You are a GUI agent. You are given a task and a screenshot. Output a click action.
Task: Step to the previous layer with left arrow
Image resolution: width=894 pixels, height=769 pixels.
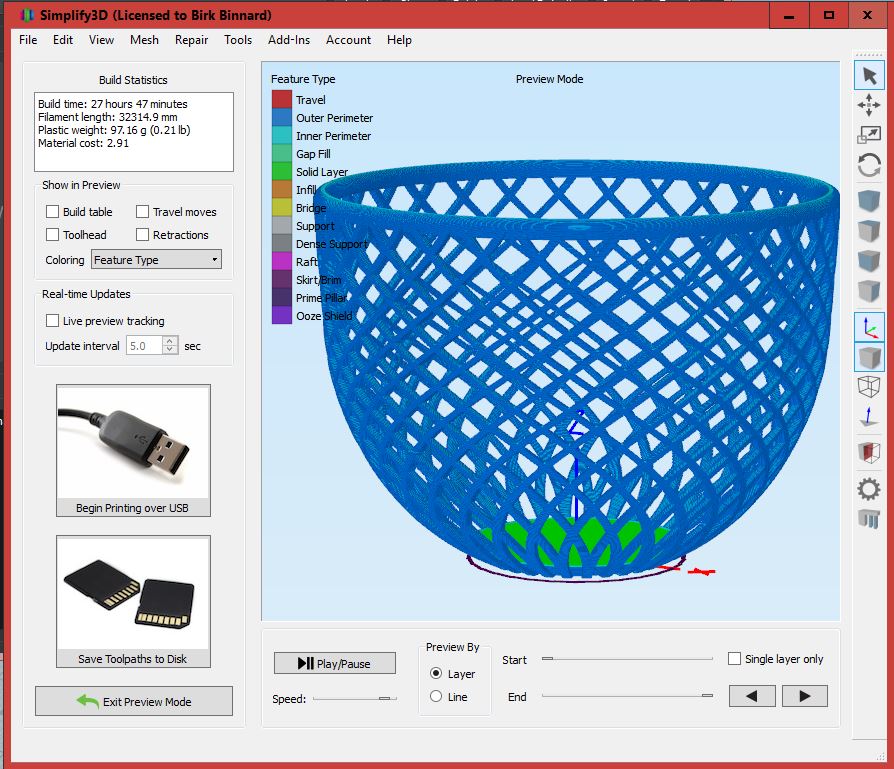(752, 696)
